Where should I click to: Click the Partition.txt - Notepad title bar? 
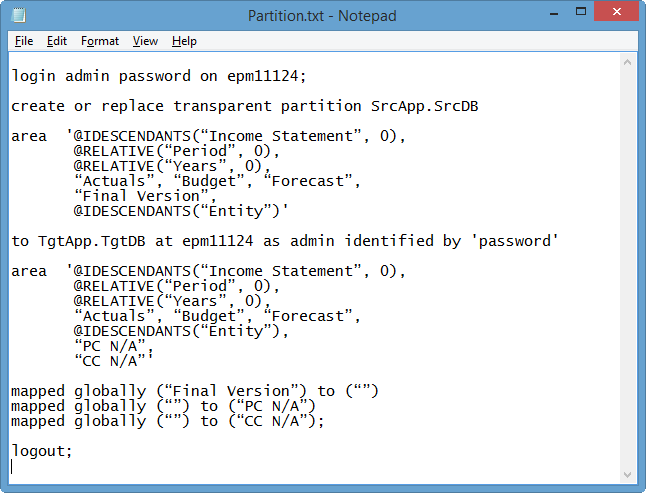coord(322,16)
